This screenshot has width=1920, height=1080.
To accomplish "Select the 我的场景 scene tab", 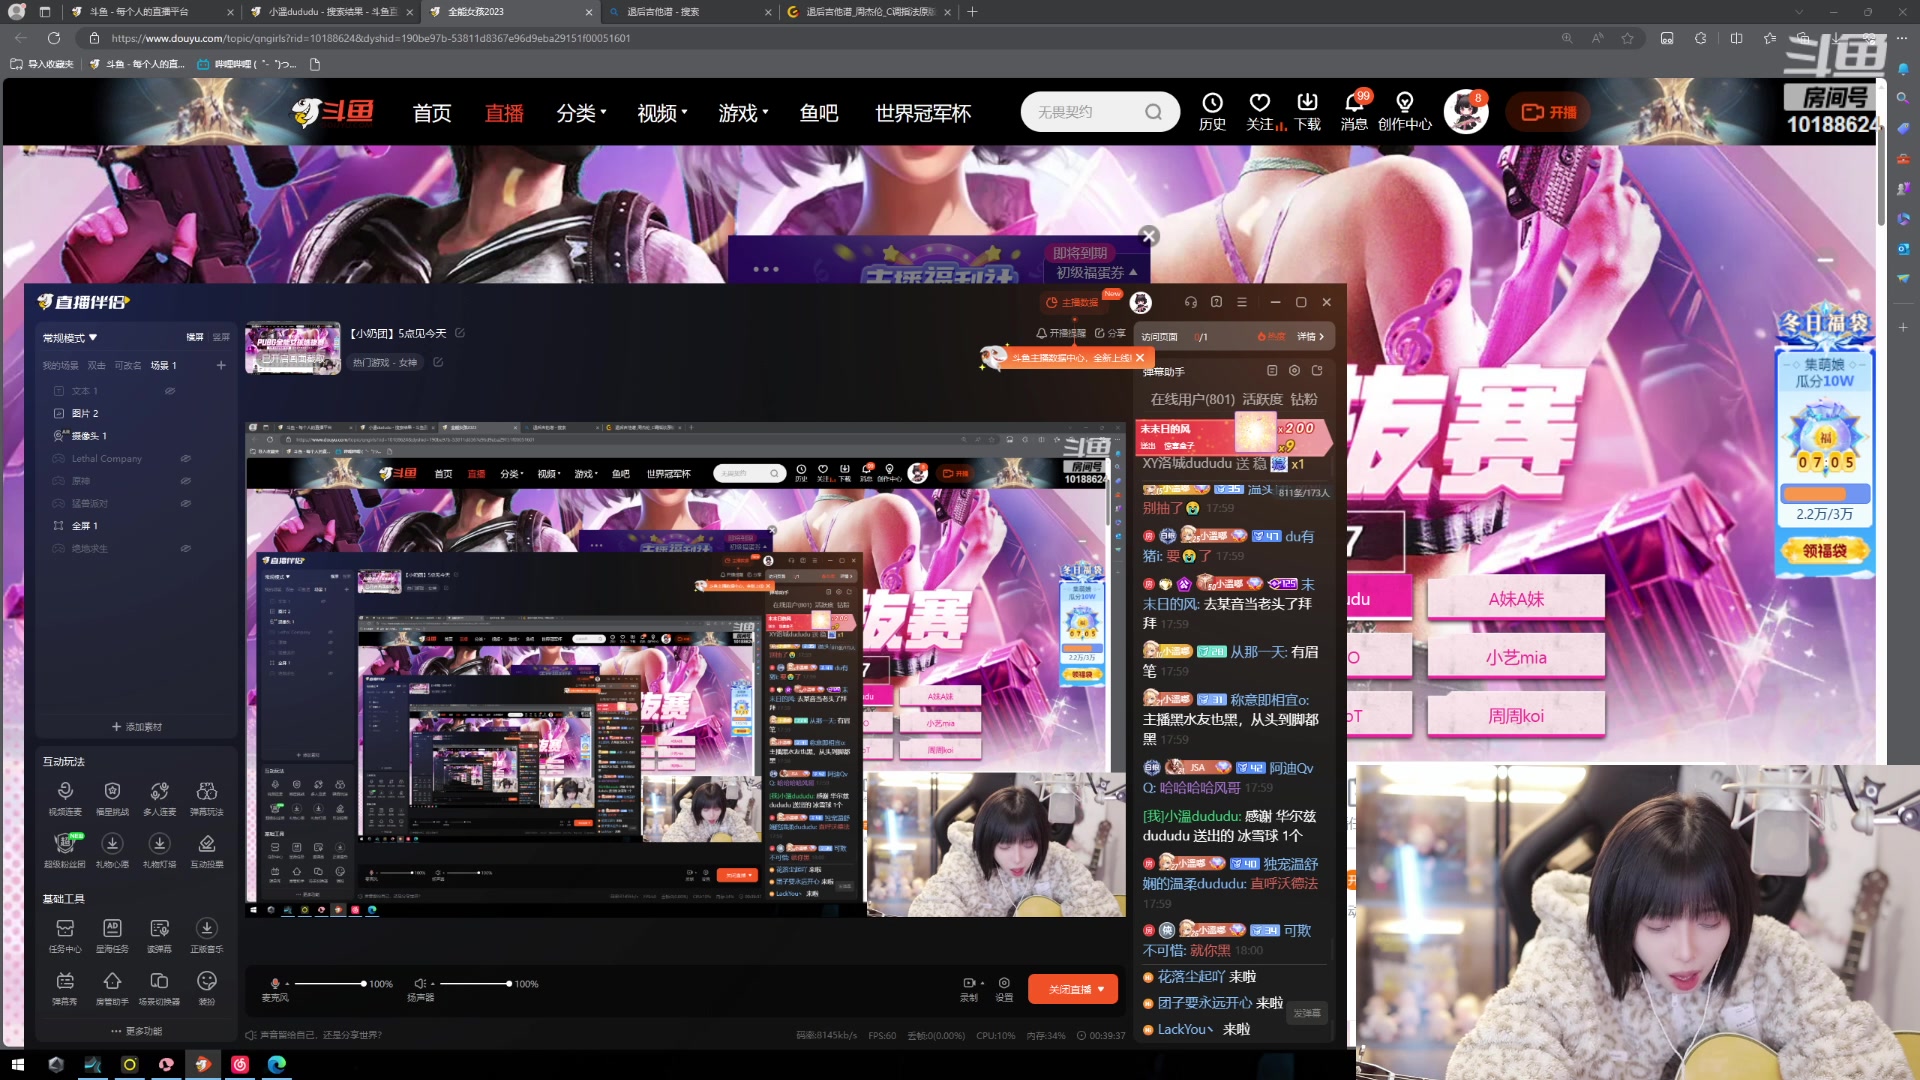I will 60,366.
